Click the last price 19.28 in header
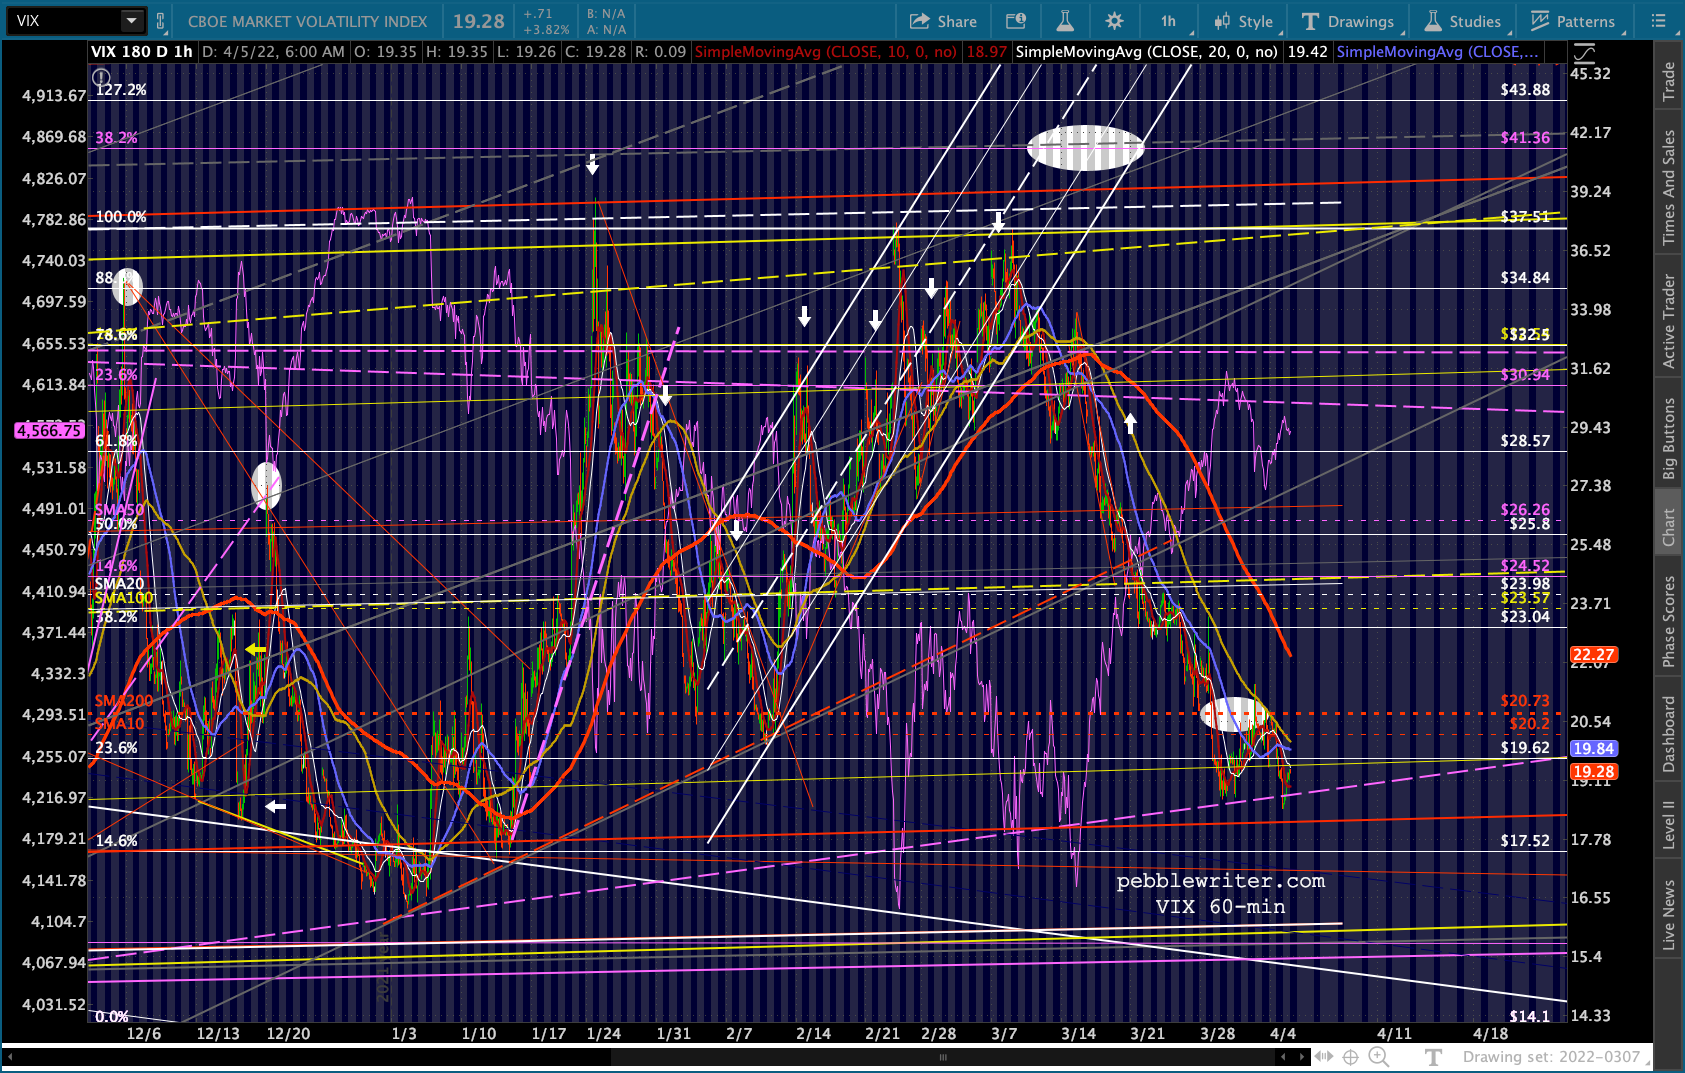Screen dimensions: 1685x1073 478,21
